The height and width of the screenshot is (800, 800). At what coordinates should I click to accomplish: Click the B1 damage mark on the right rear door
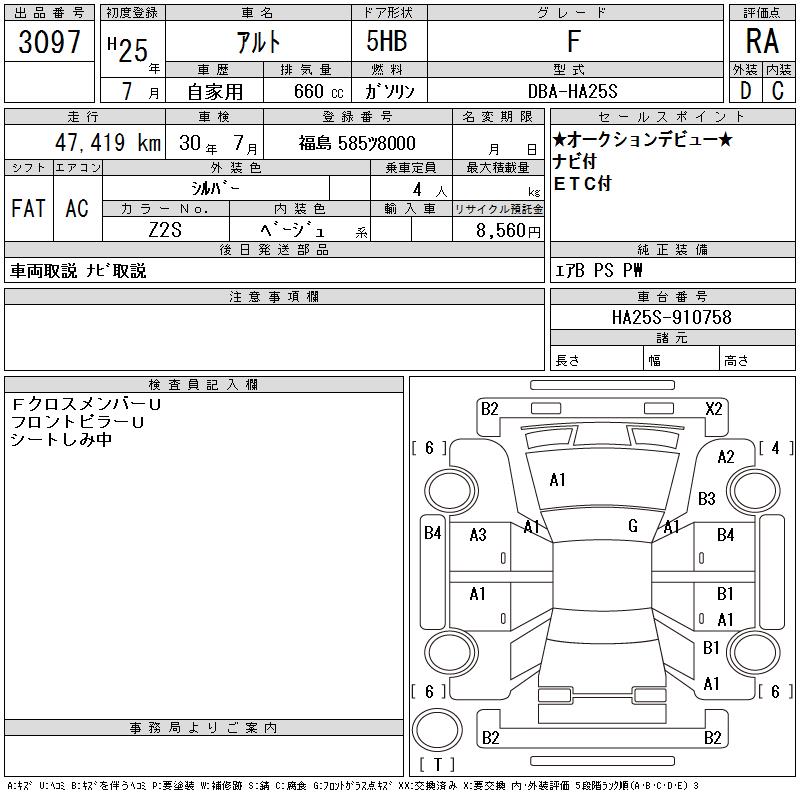click(726, 594)
